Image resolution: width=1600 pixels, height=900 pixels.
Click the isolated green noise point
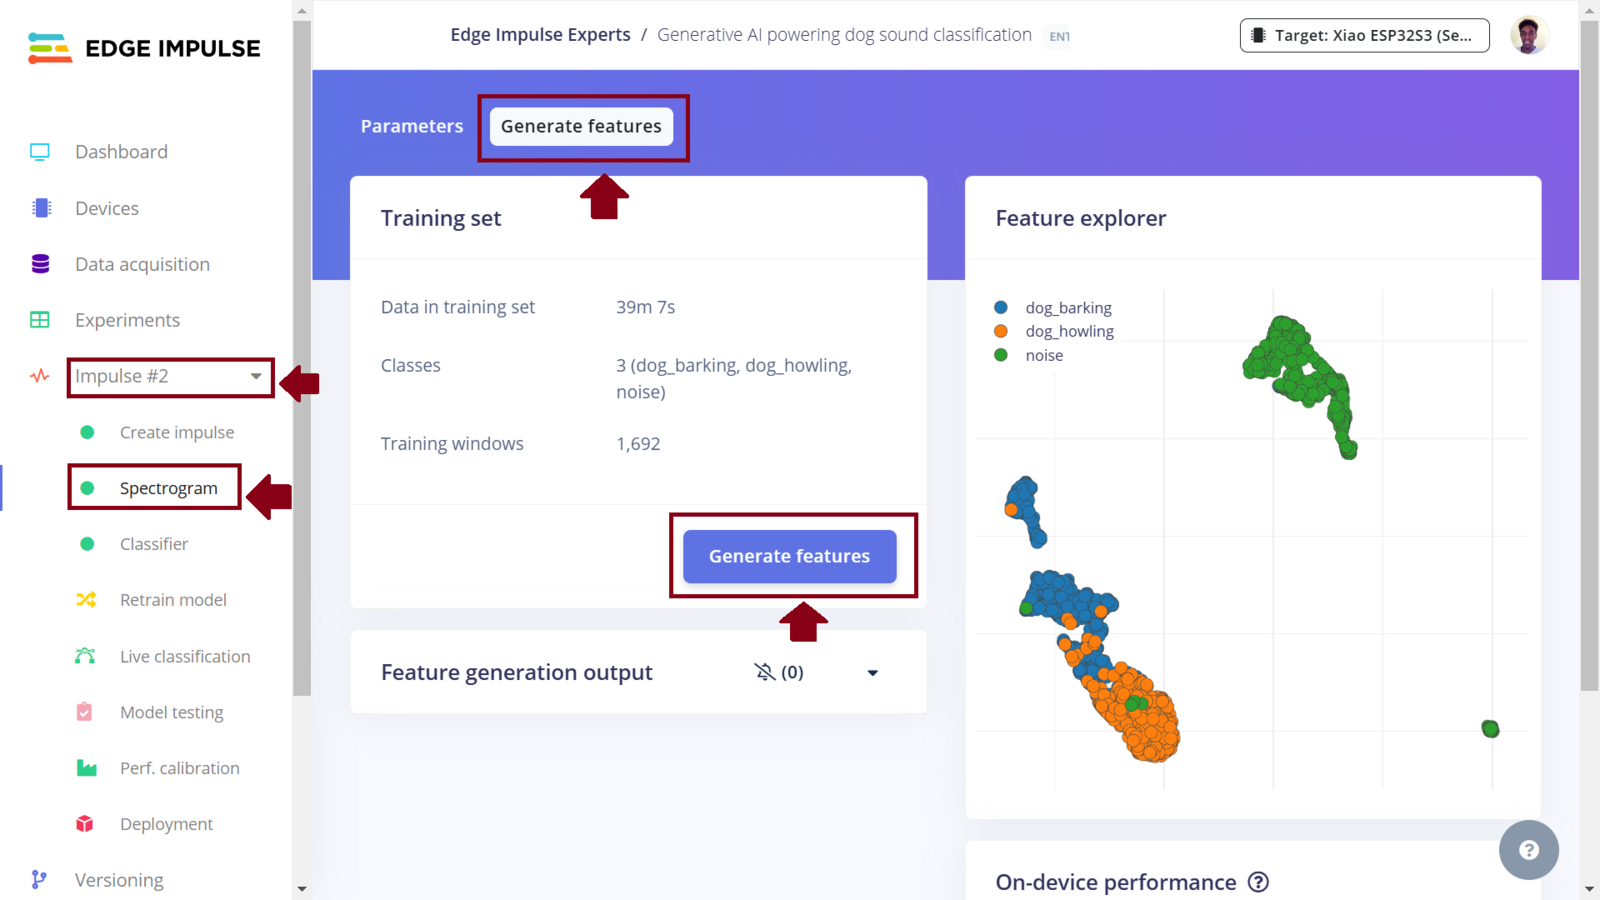pyautogui.click(x=1490, y=729)
